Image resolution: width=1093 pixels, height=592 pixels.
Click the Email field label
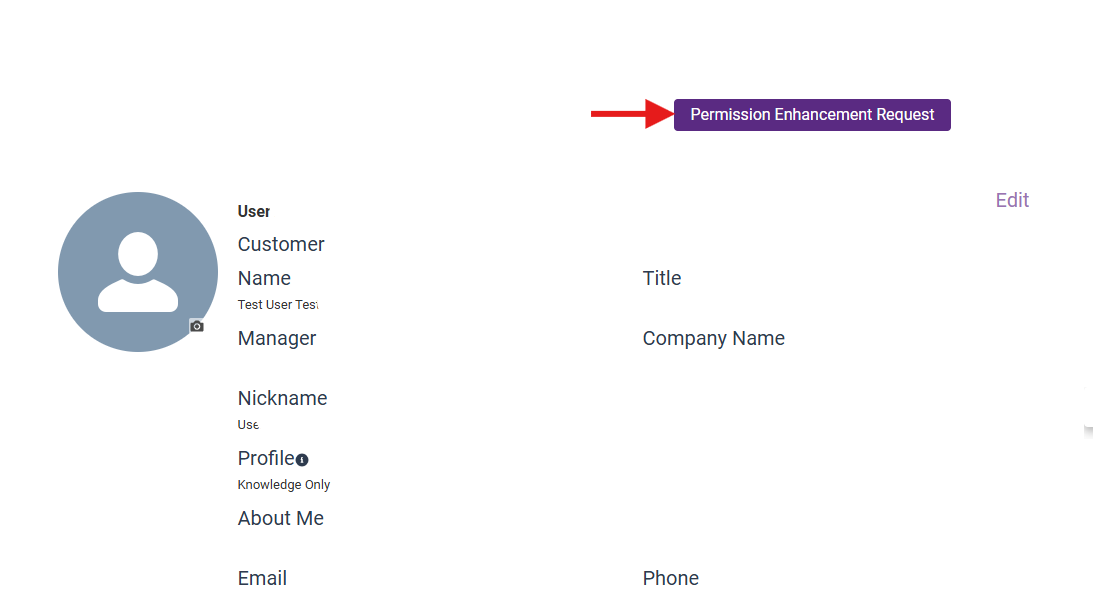(x=262, y=578)
